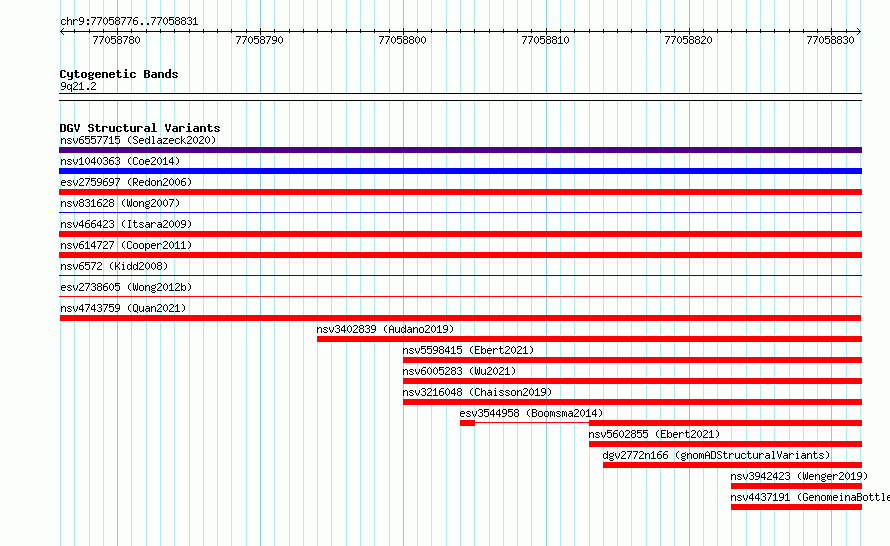Click nsv5602855 (Ebert2021) label
Screen dimensions: 890x546
[654, 434]
